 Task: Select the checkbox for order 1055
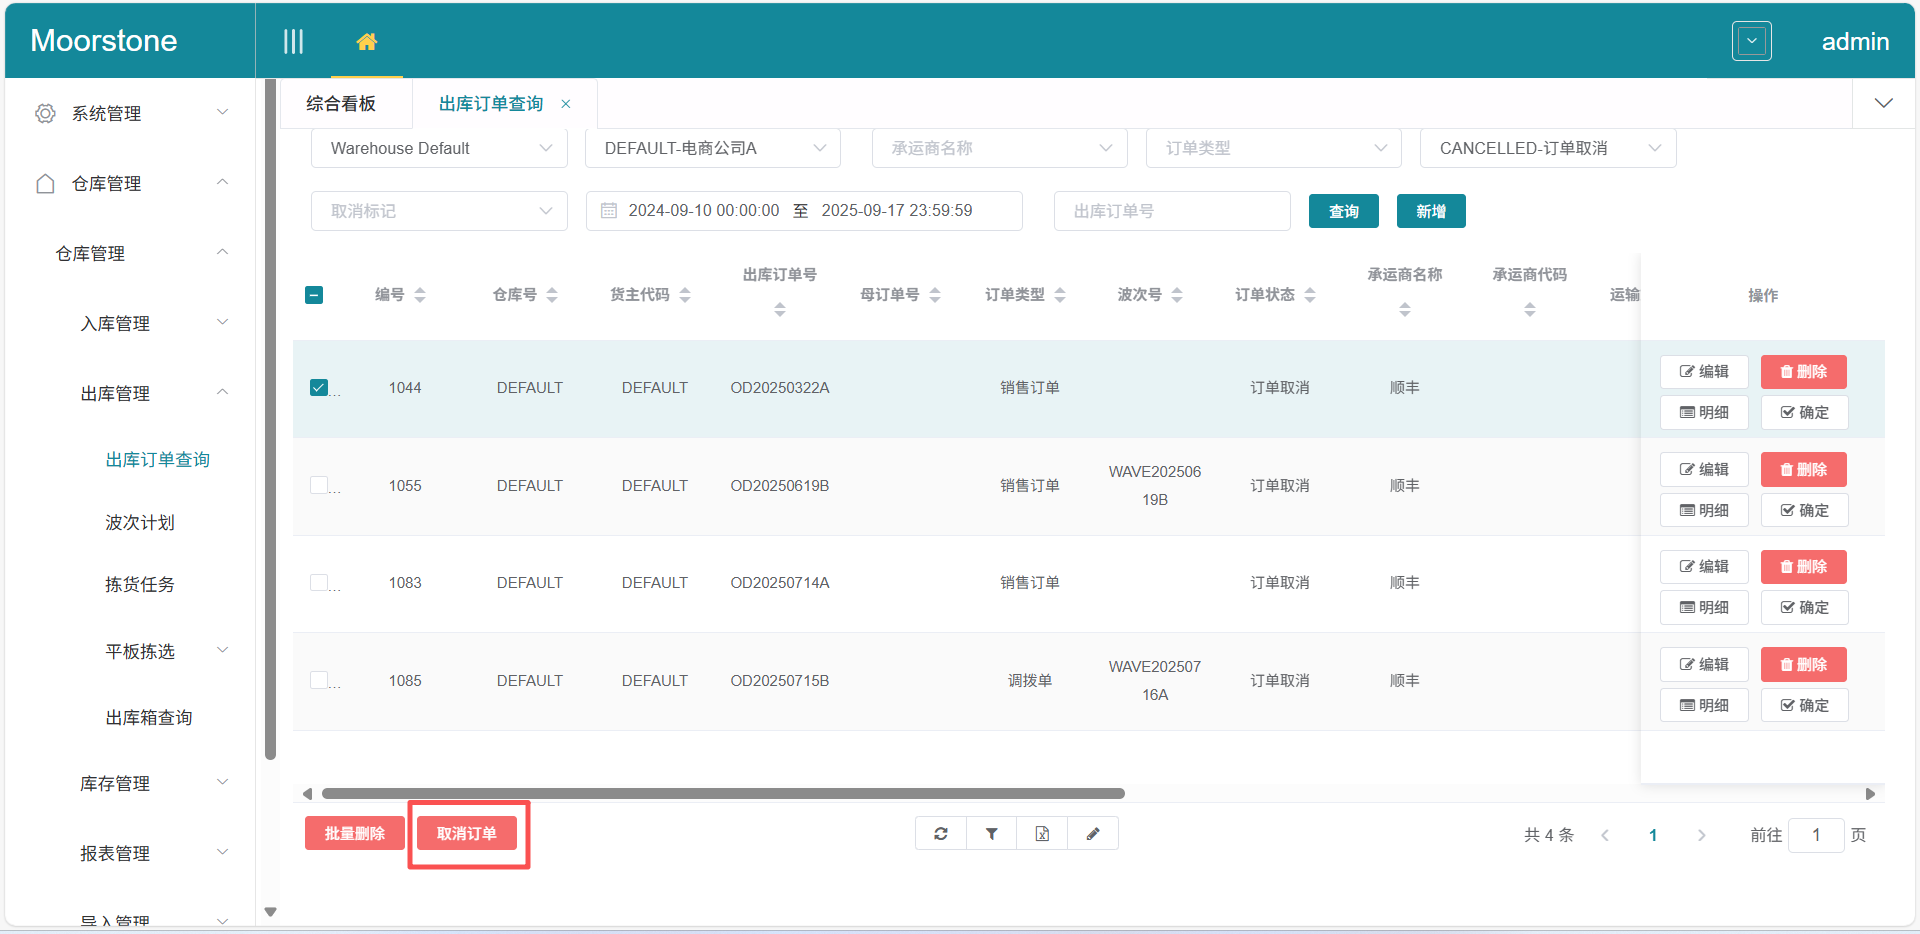(319, 485)
